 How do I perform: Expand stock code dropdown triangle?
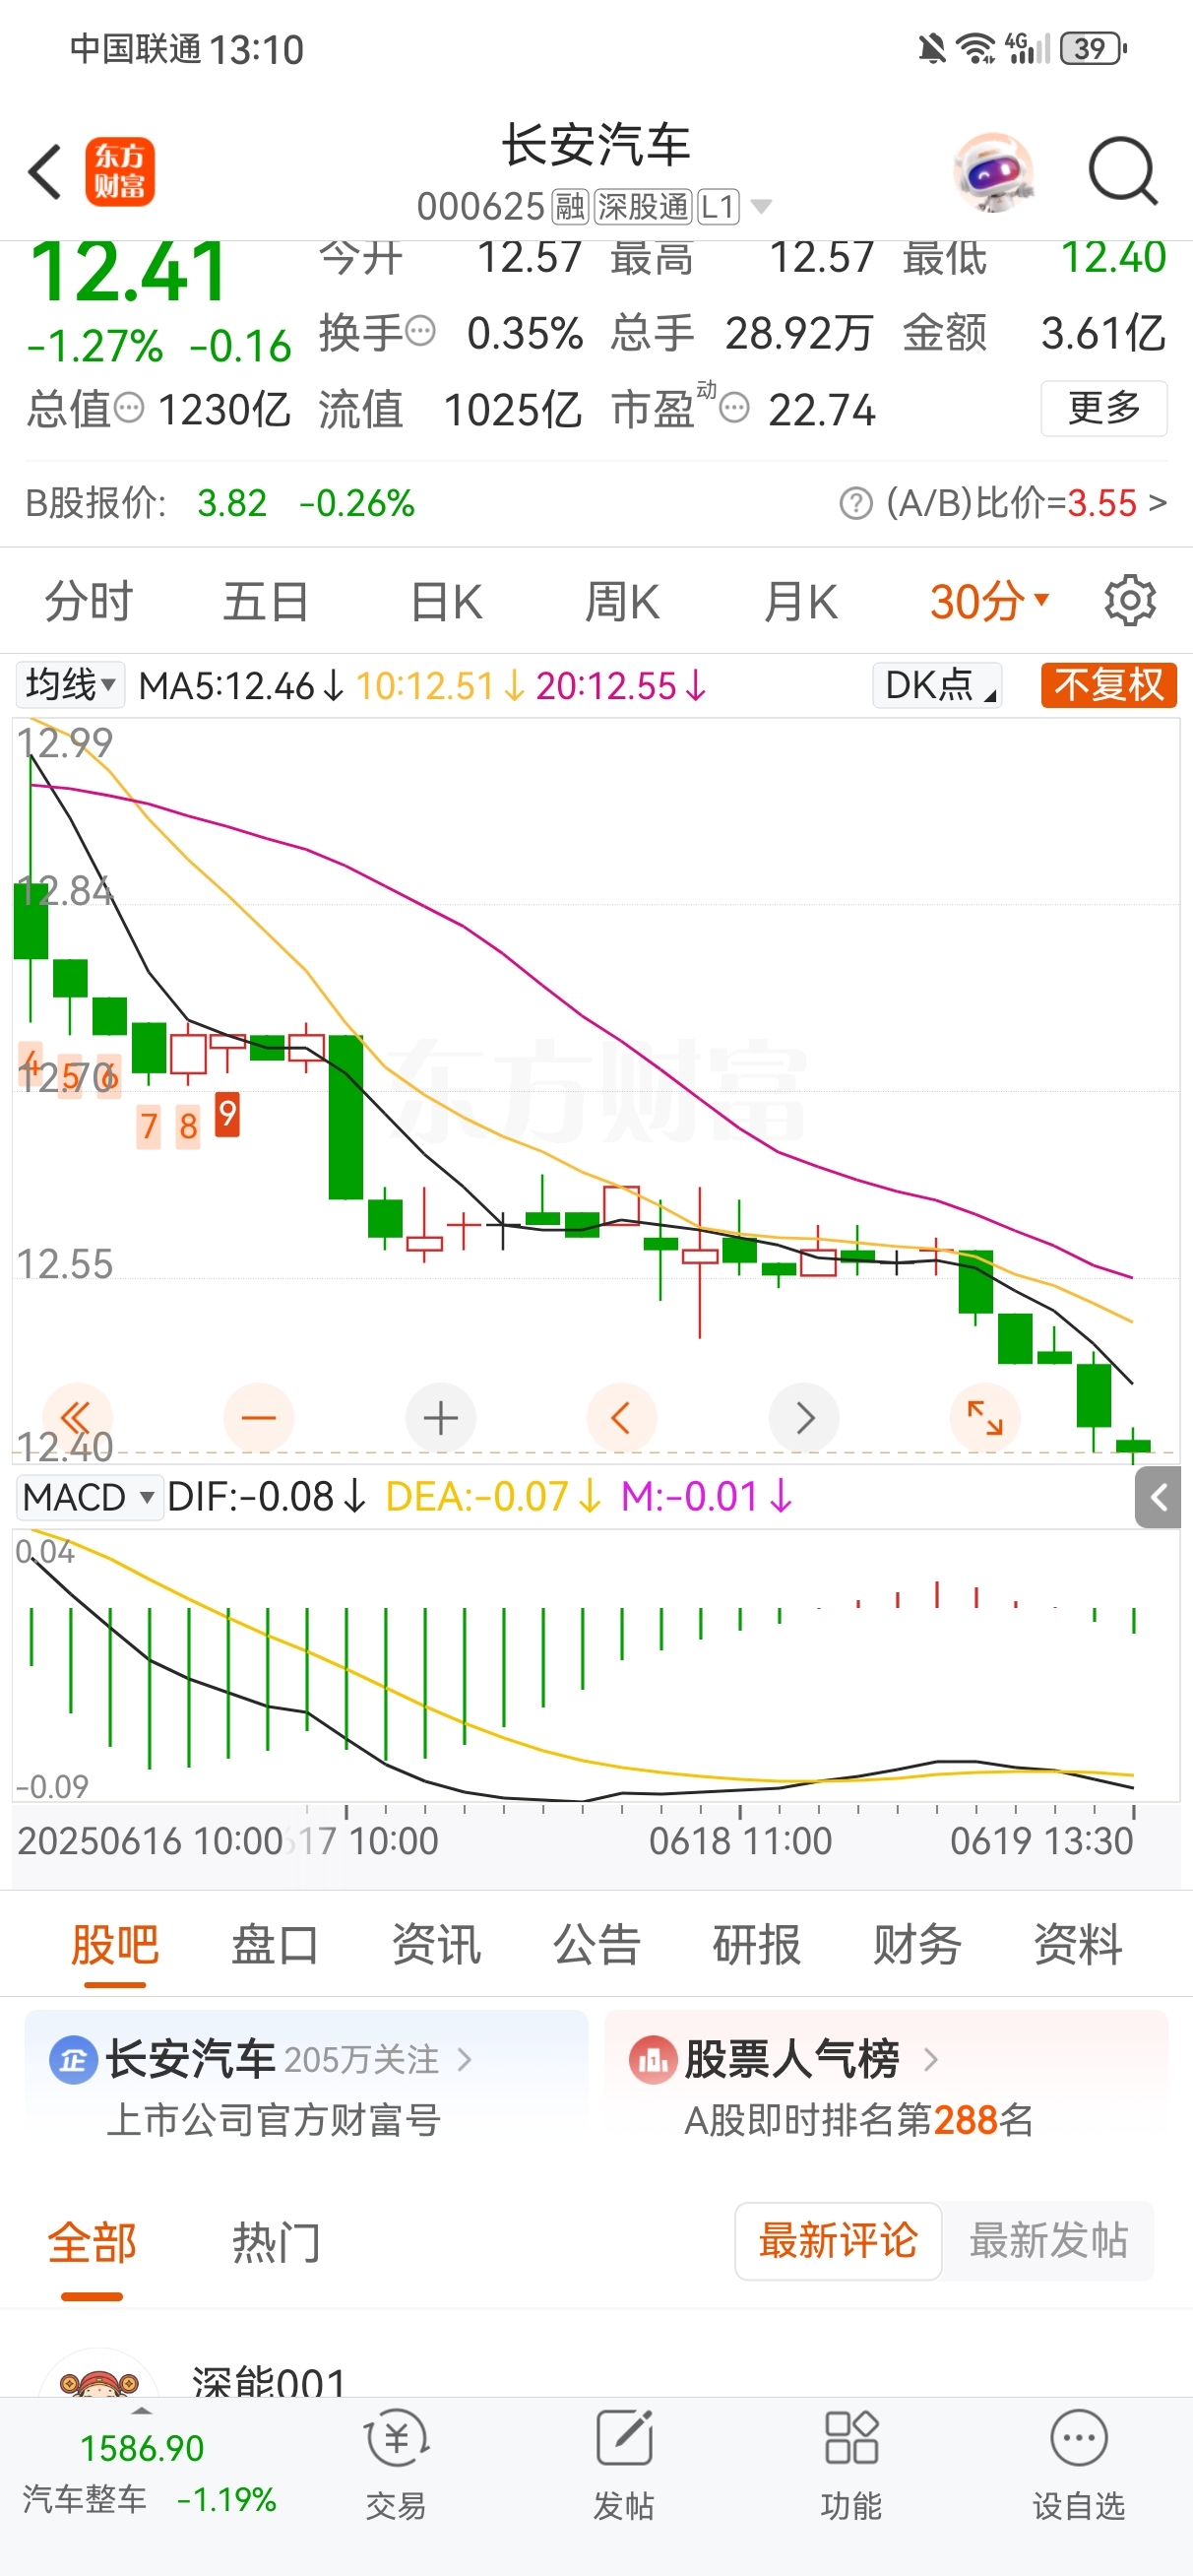coord(761,207)
